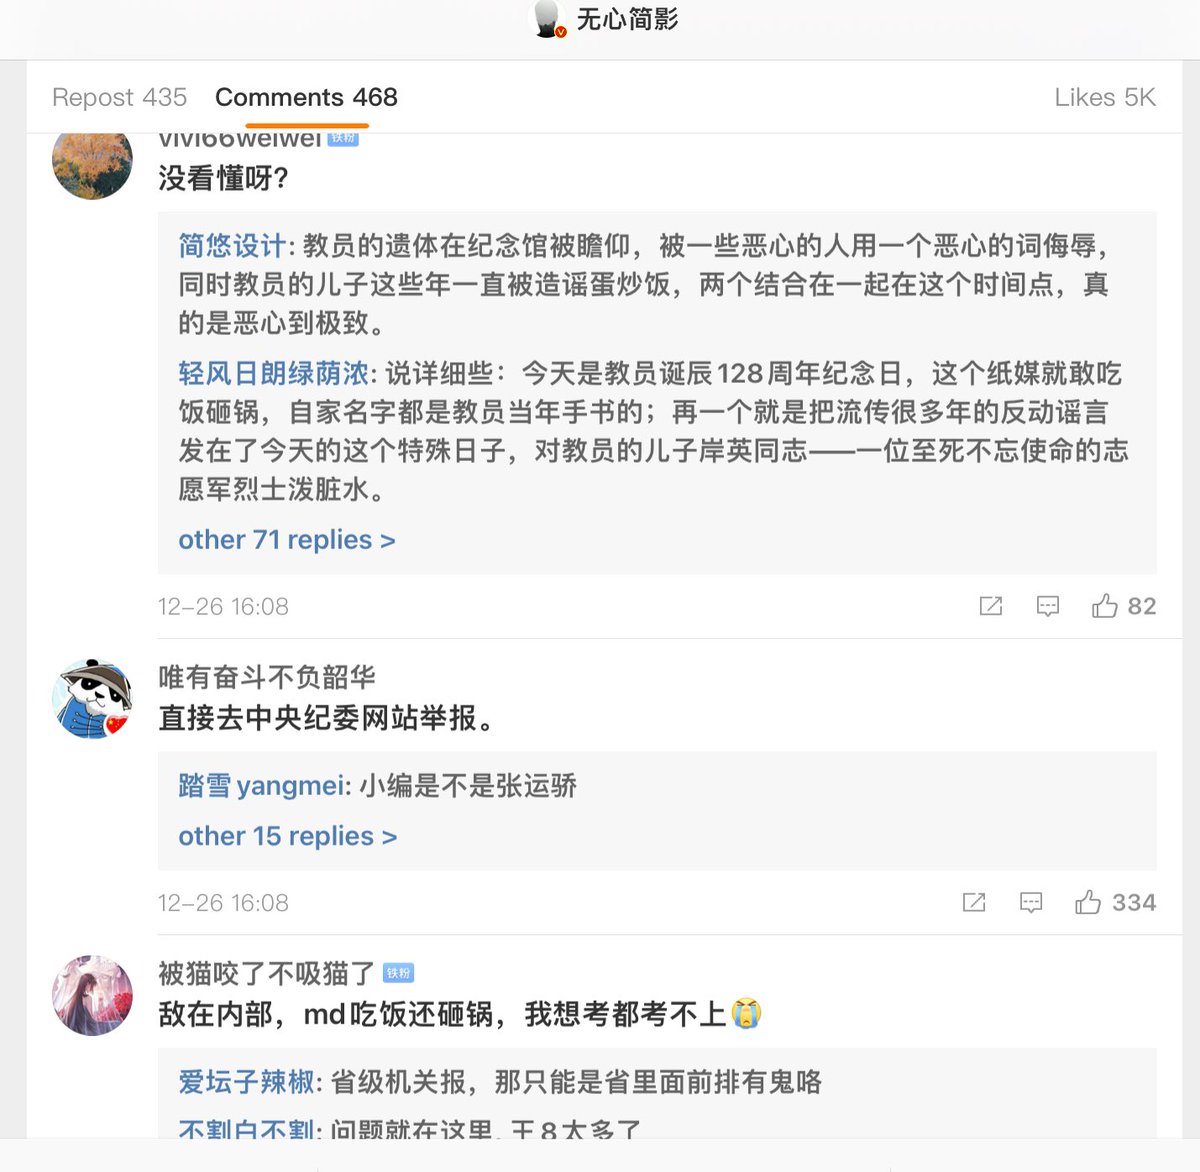Viewport: 1200px width, 1172px height.
Task: Click share icon on the 334-likes comment
Action: point(973,903)
